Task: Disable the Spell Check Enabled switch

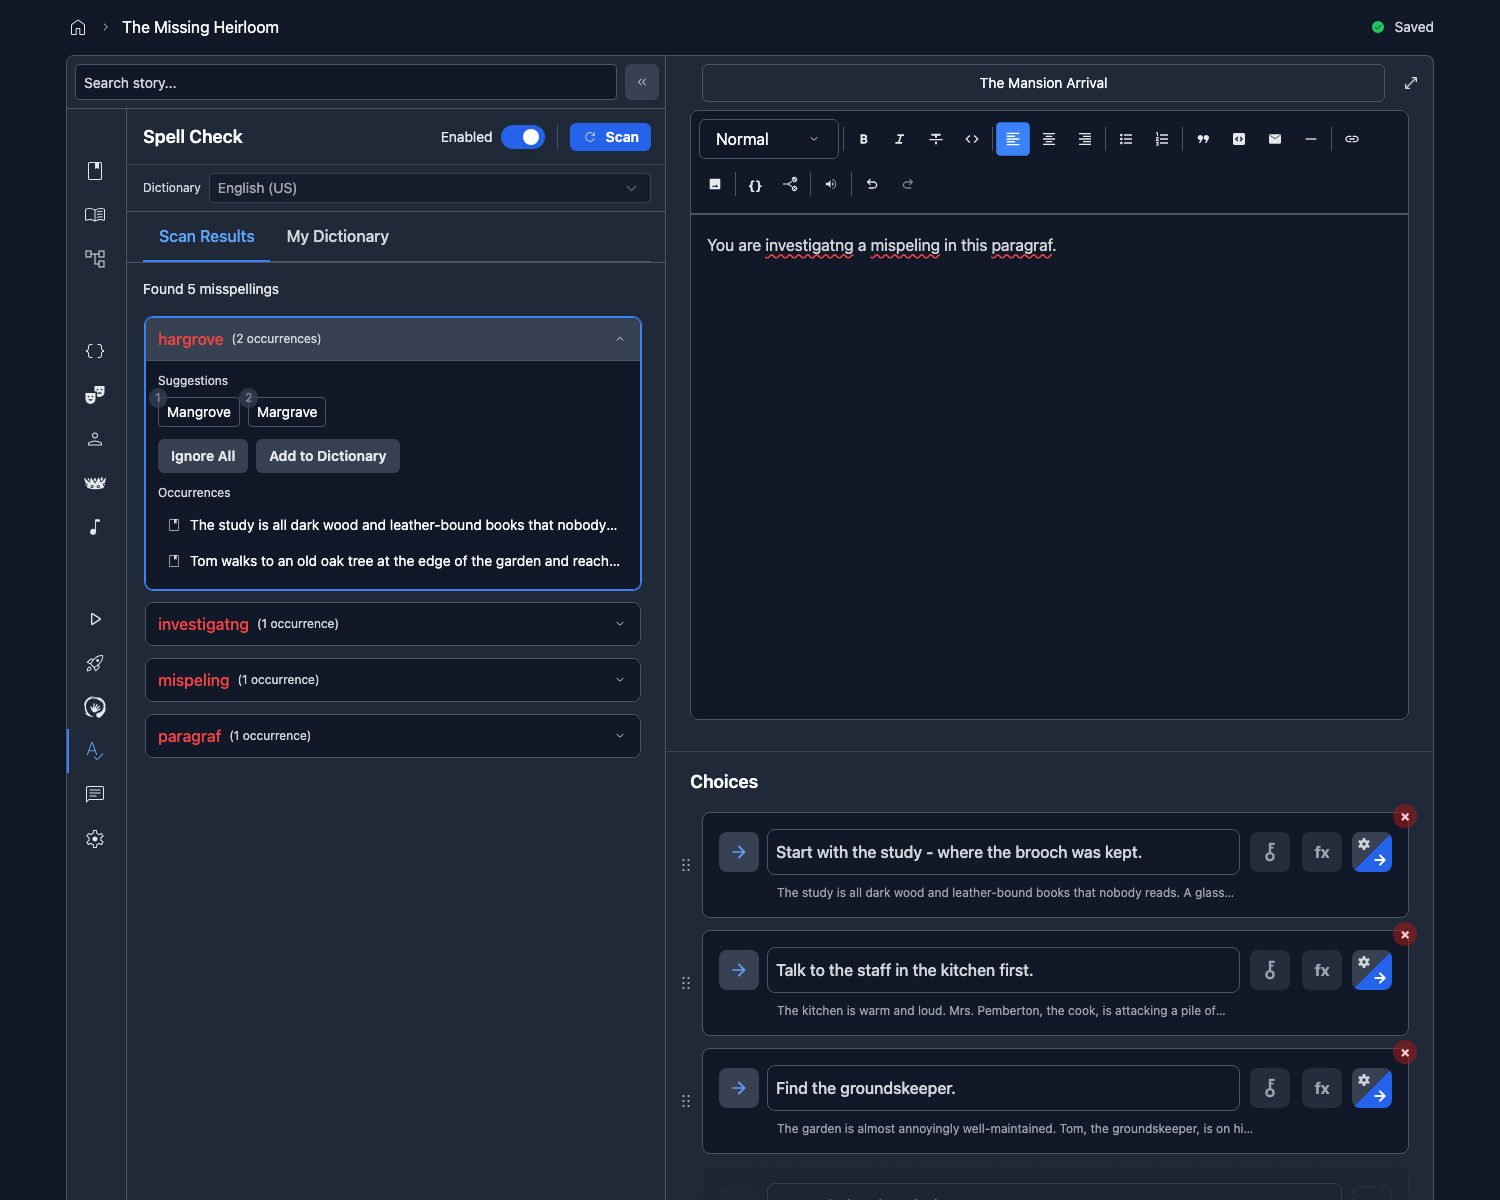Action: click(x=523, y=137)
